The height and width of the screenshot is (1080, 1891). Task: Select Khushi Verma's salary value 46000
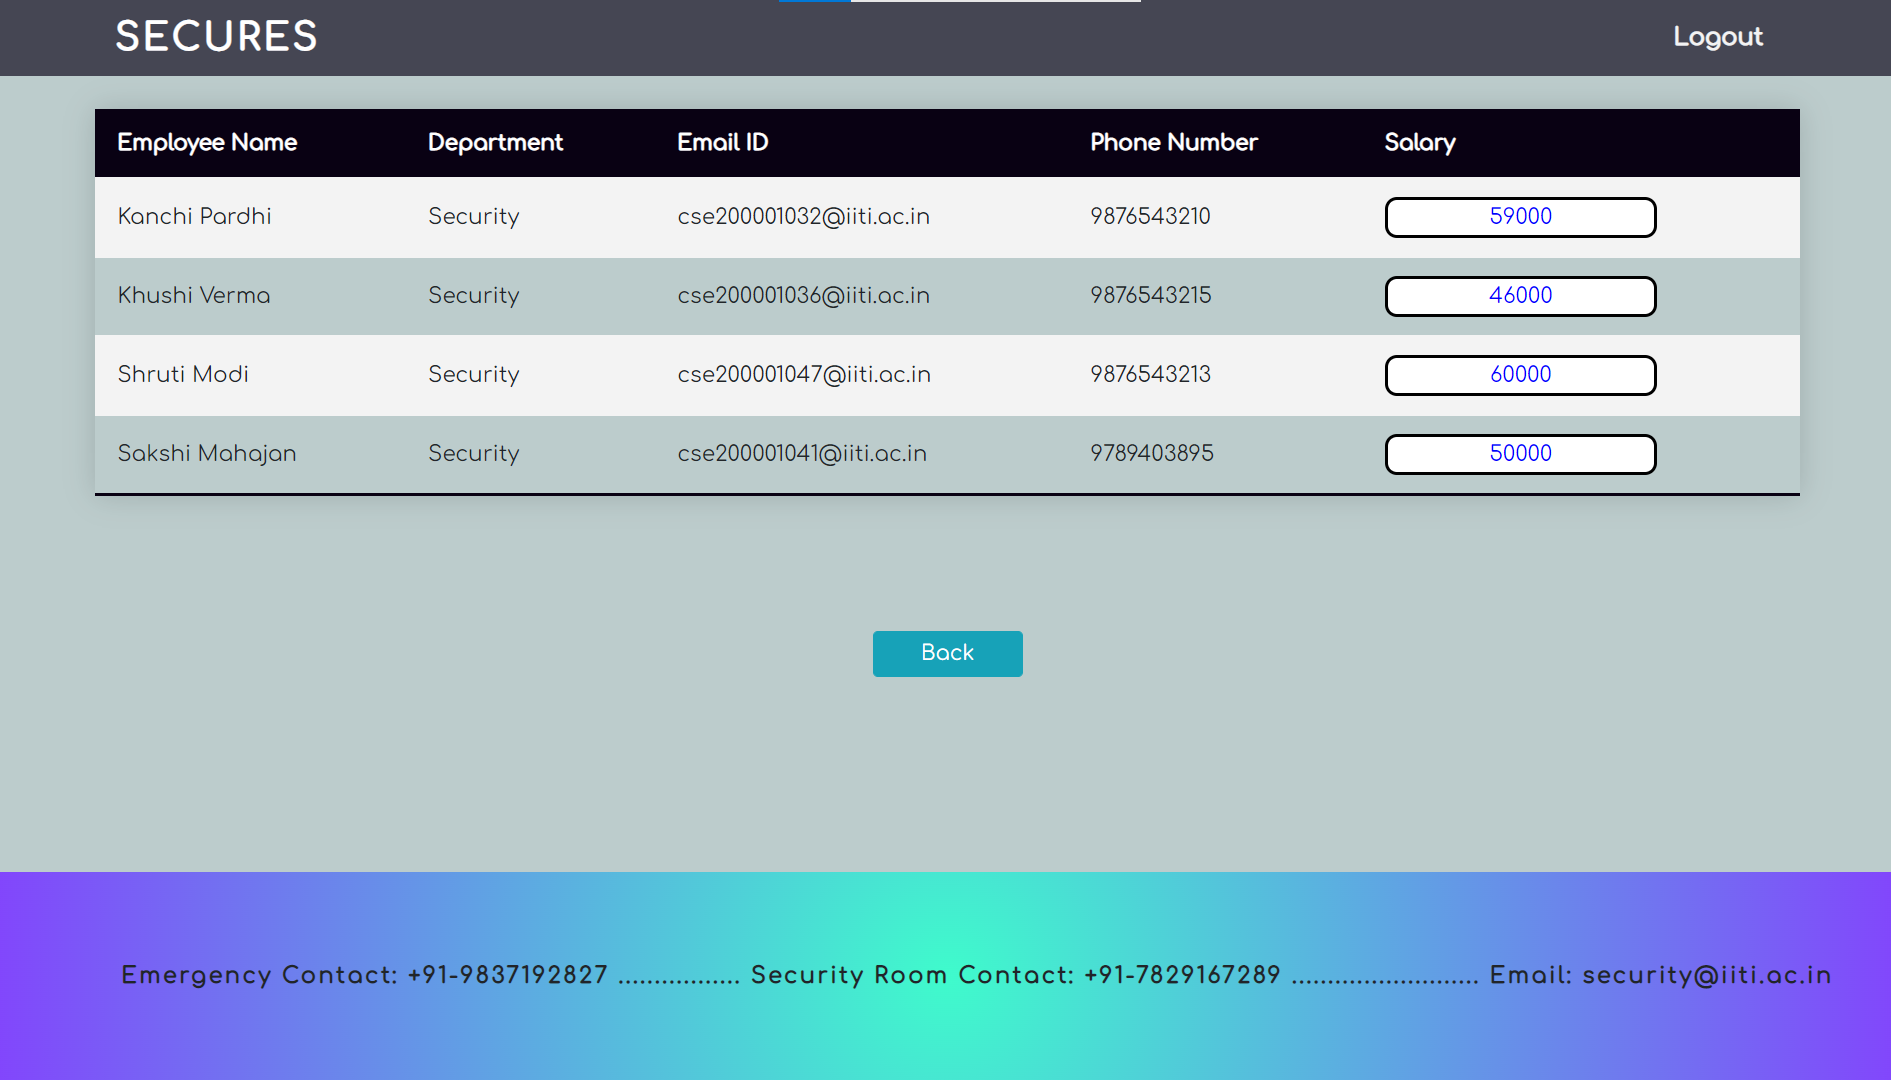(x=1519, y=296)
